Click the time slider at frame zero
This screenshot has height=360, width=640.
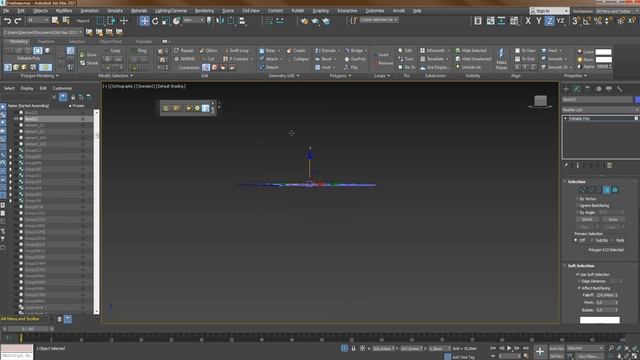pos(21,338)
